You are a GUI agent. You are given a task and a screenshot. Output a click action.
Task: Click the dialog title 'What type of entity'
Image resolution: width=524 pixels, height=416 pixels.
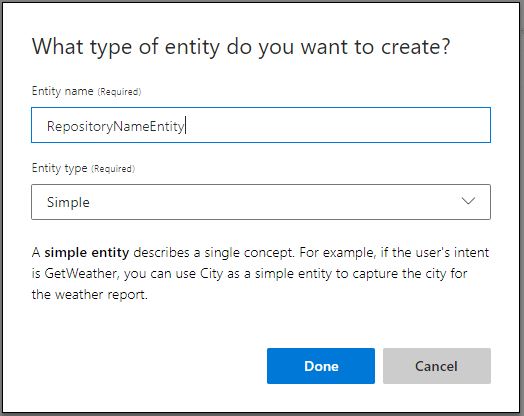click(126, 46)
